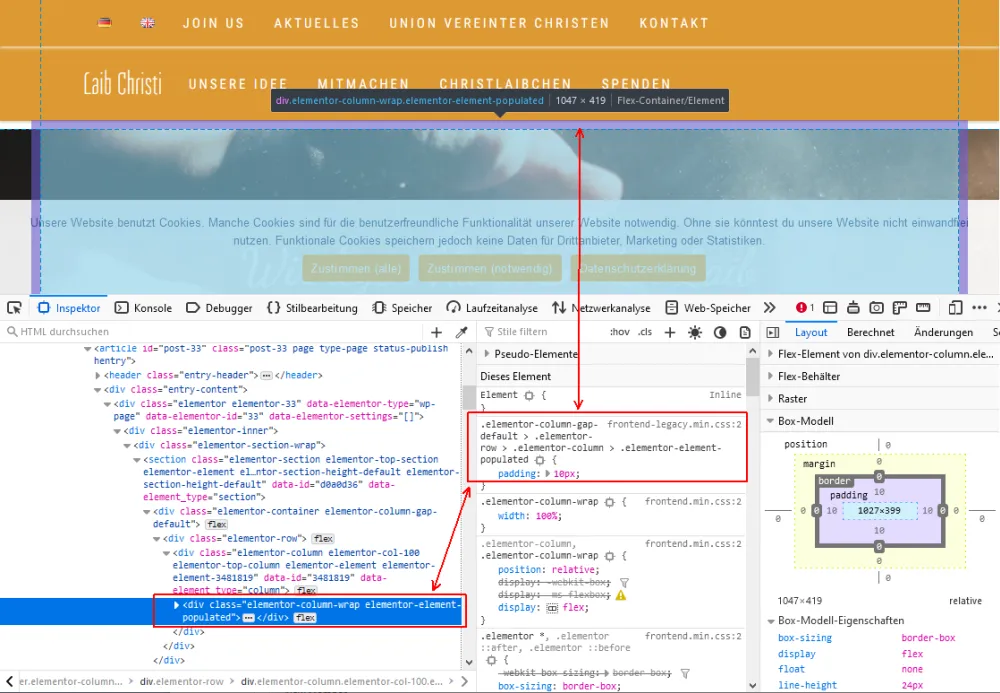1000x693 pixels.
Task: Switch to the Änderungen side tab
Action: 943,332
